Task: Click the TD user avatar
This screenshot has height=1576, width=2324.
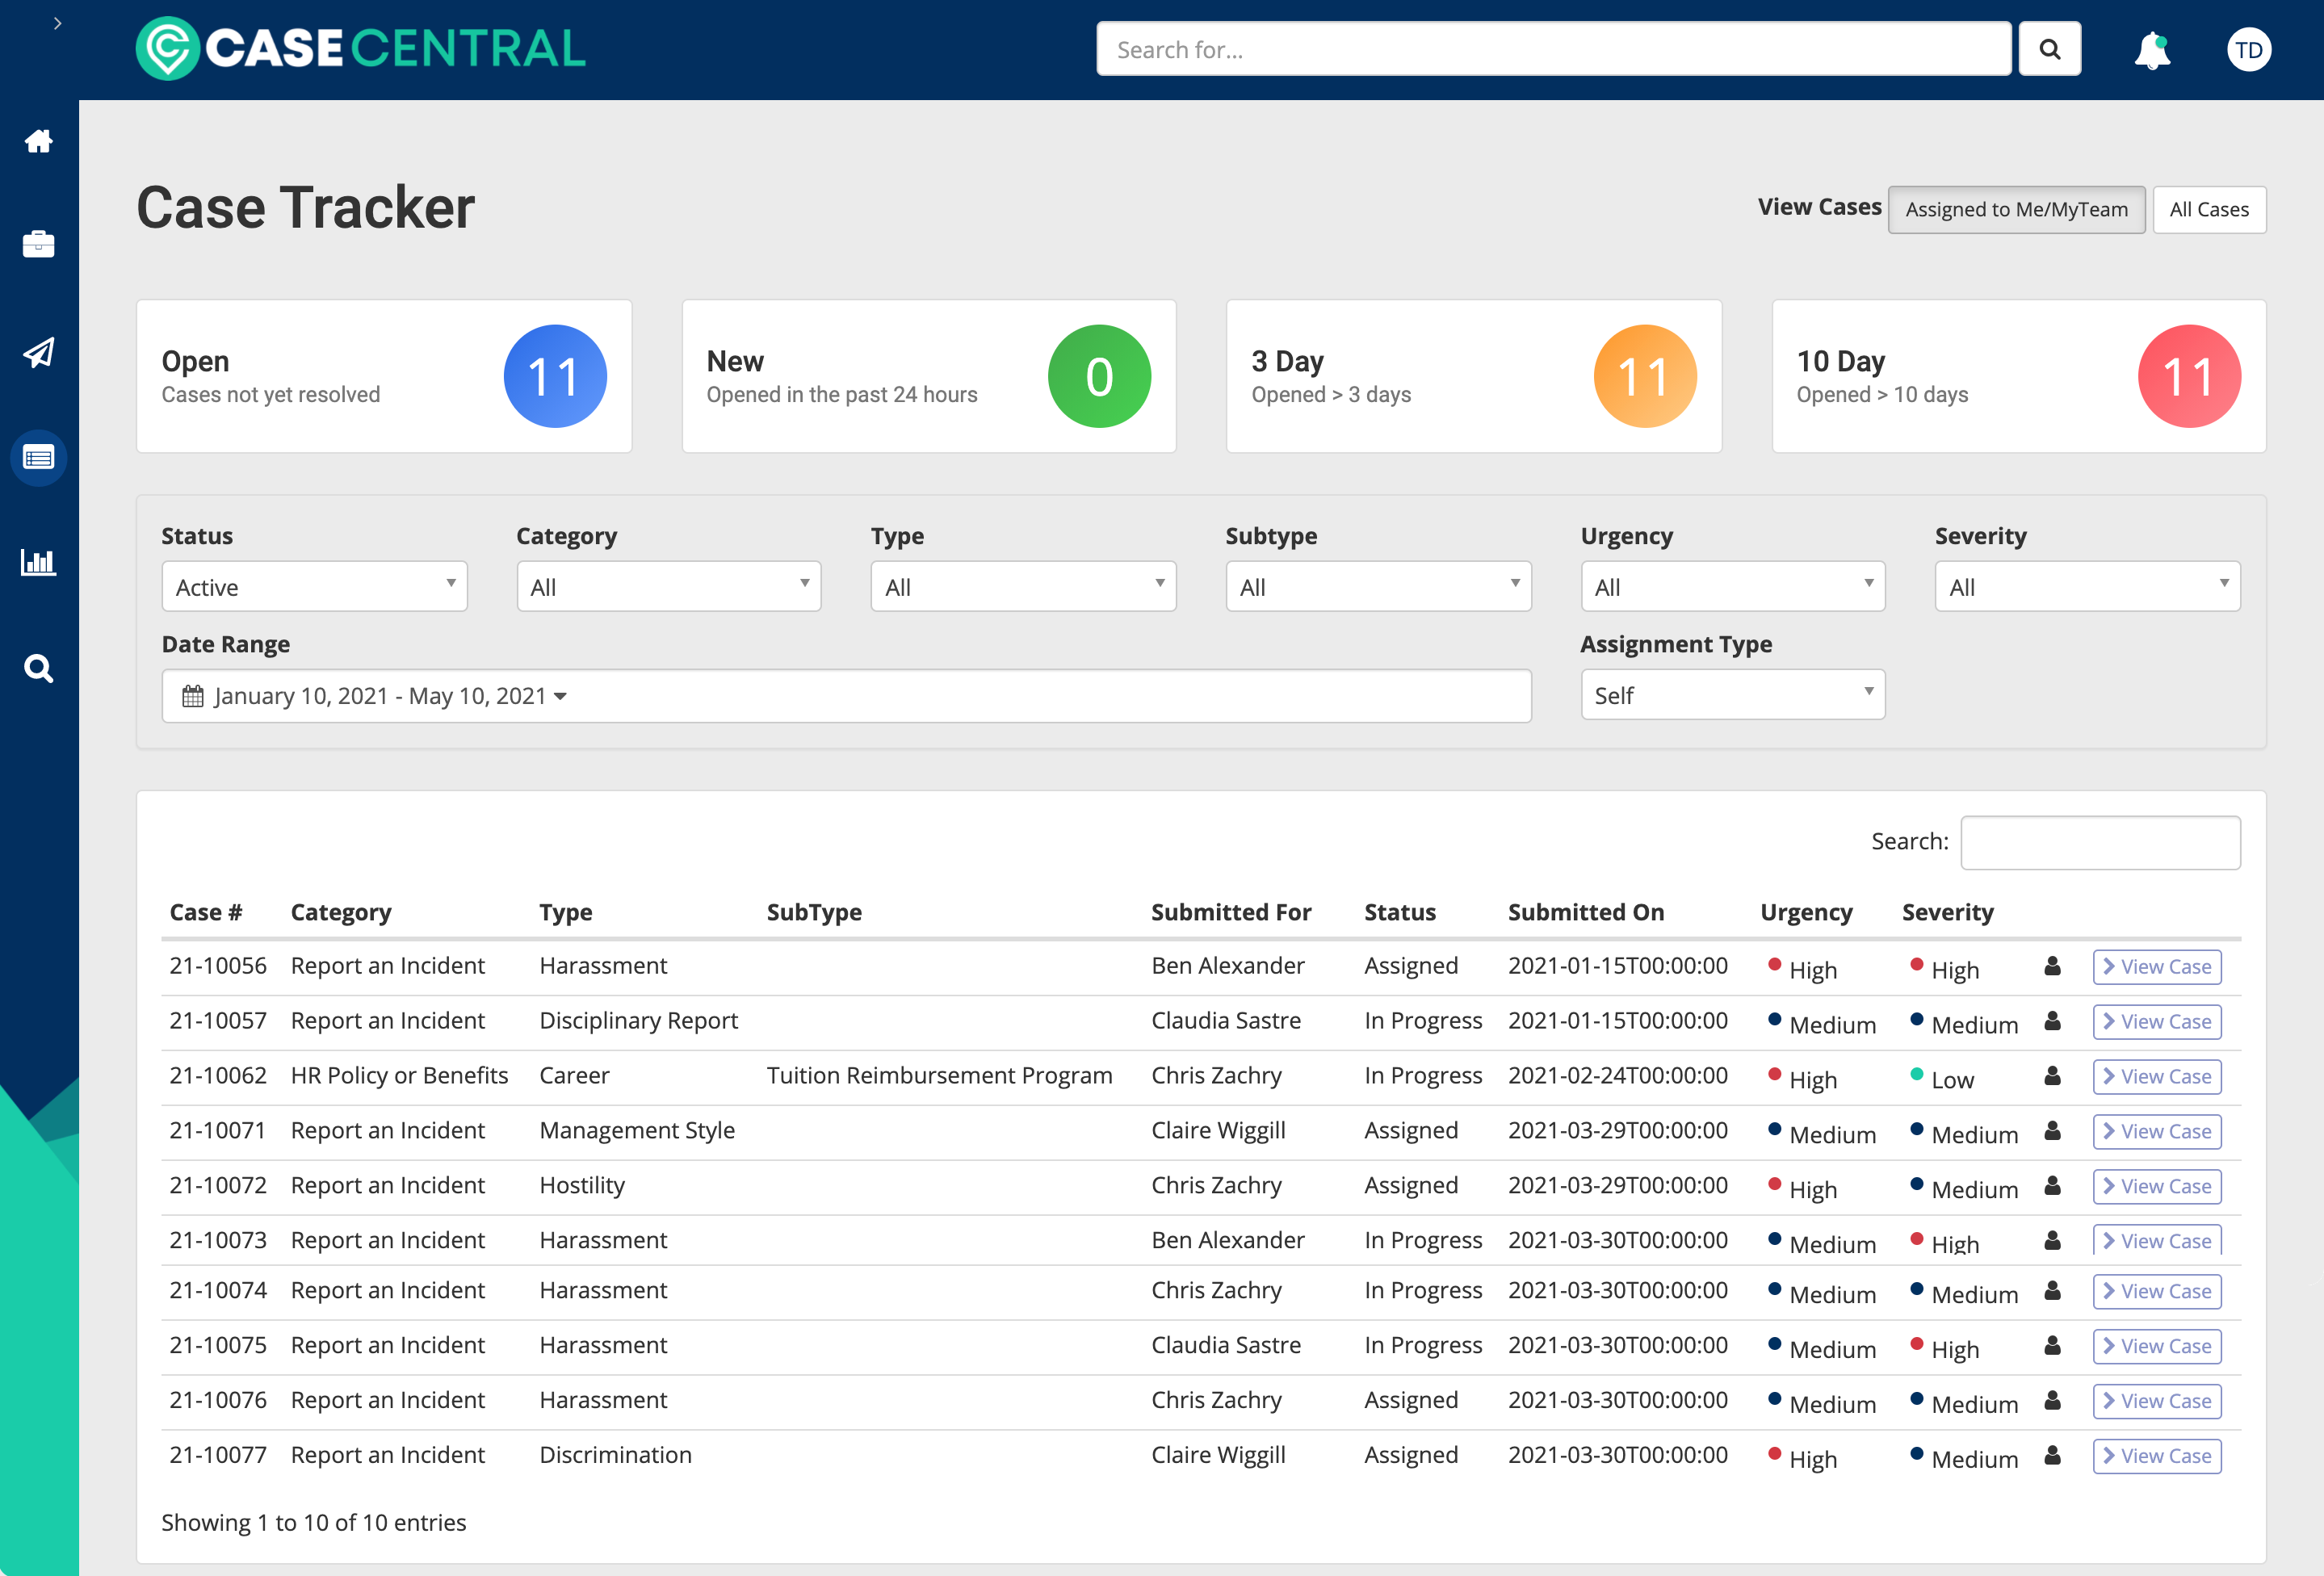Action: click(x=2249, y=49)
